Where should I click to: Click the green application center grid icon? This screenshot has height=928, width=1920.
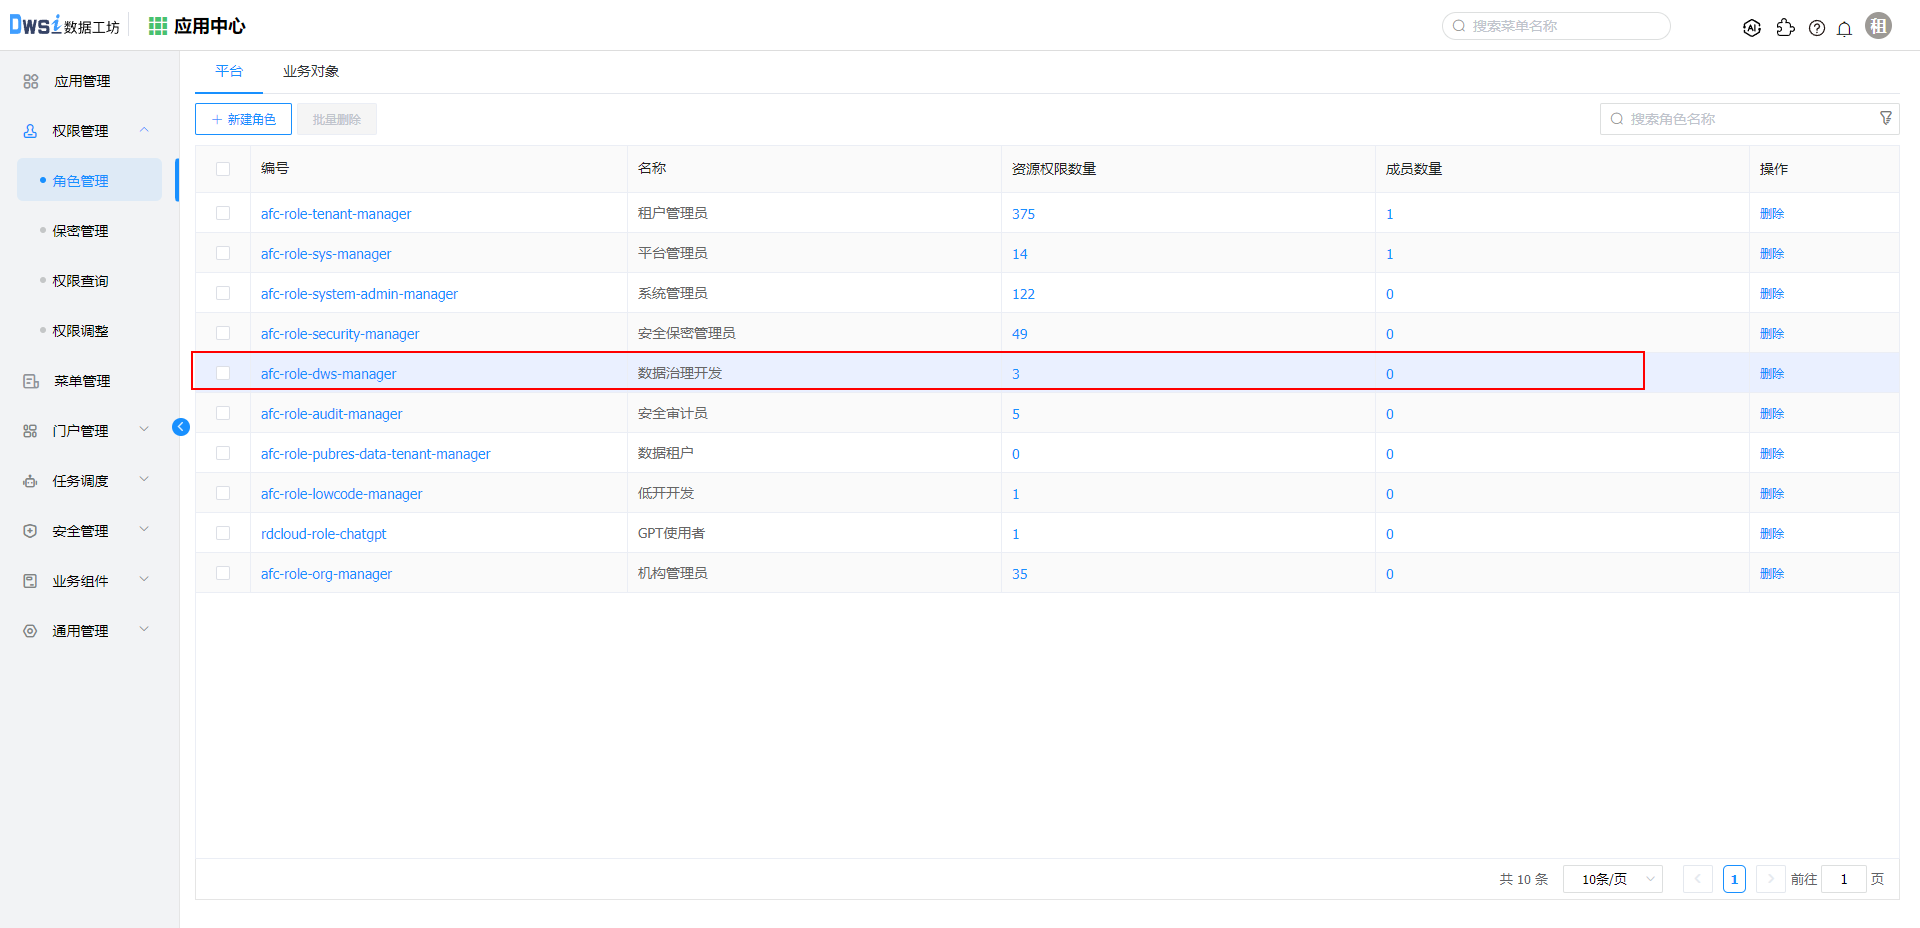pyautogui.click(x=158, y=26)
